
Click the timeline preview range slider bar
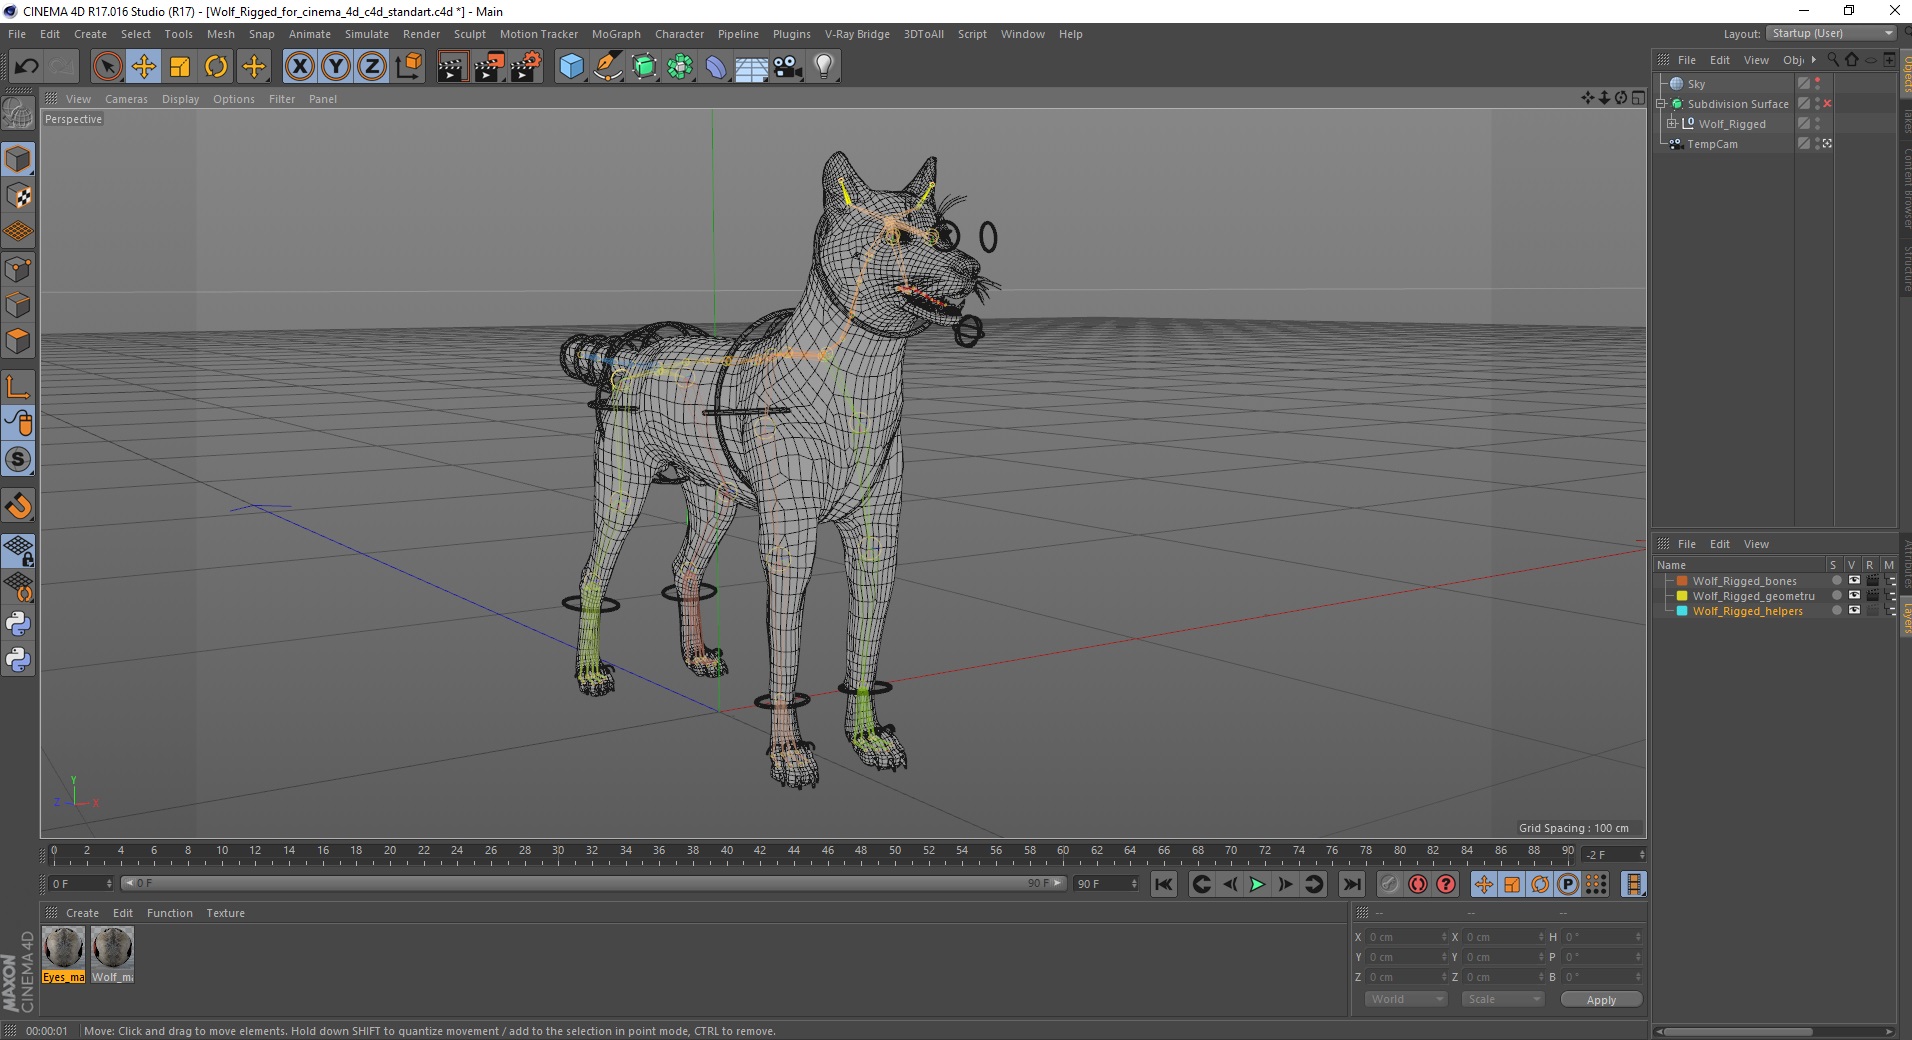coord(594,883)
